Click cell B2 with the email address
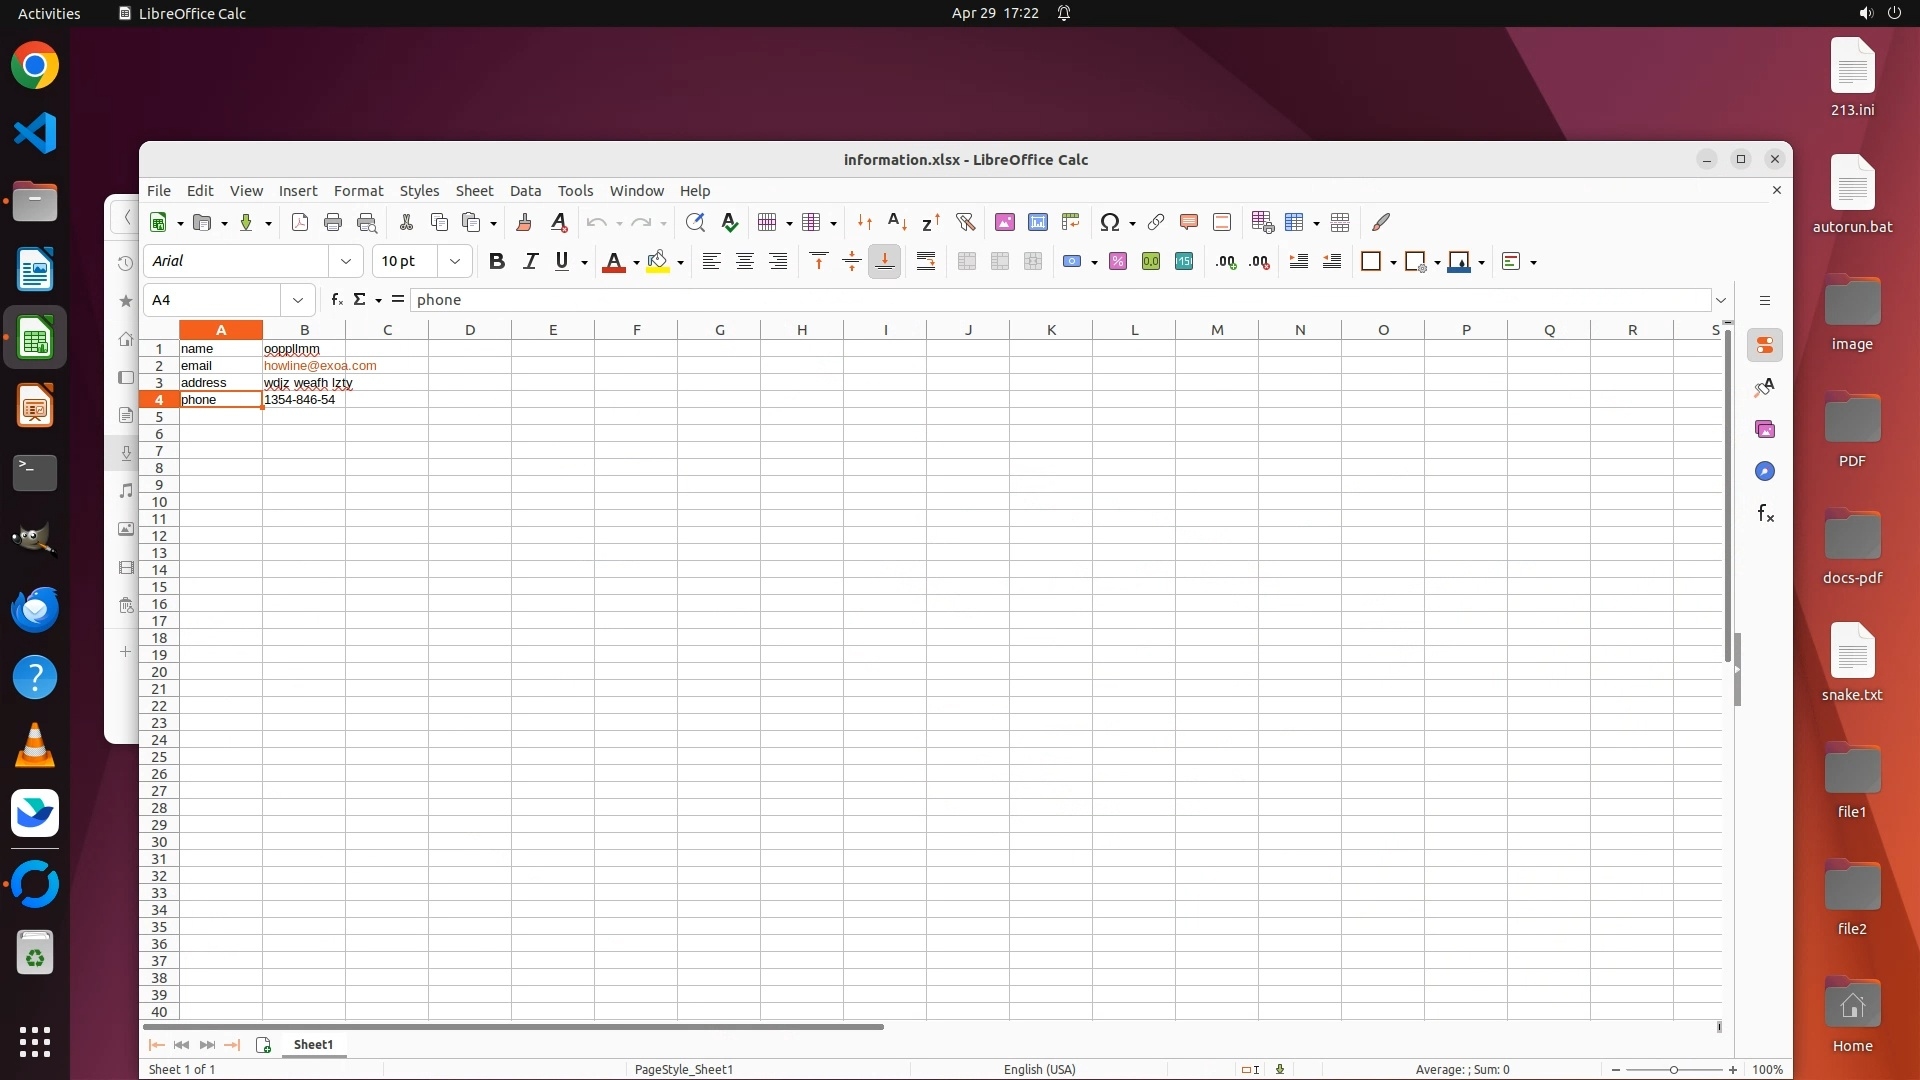This screenshot has height=1080, width=1920. click(x=304, y=366)
